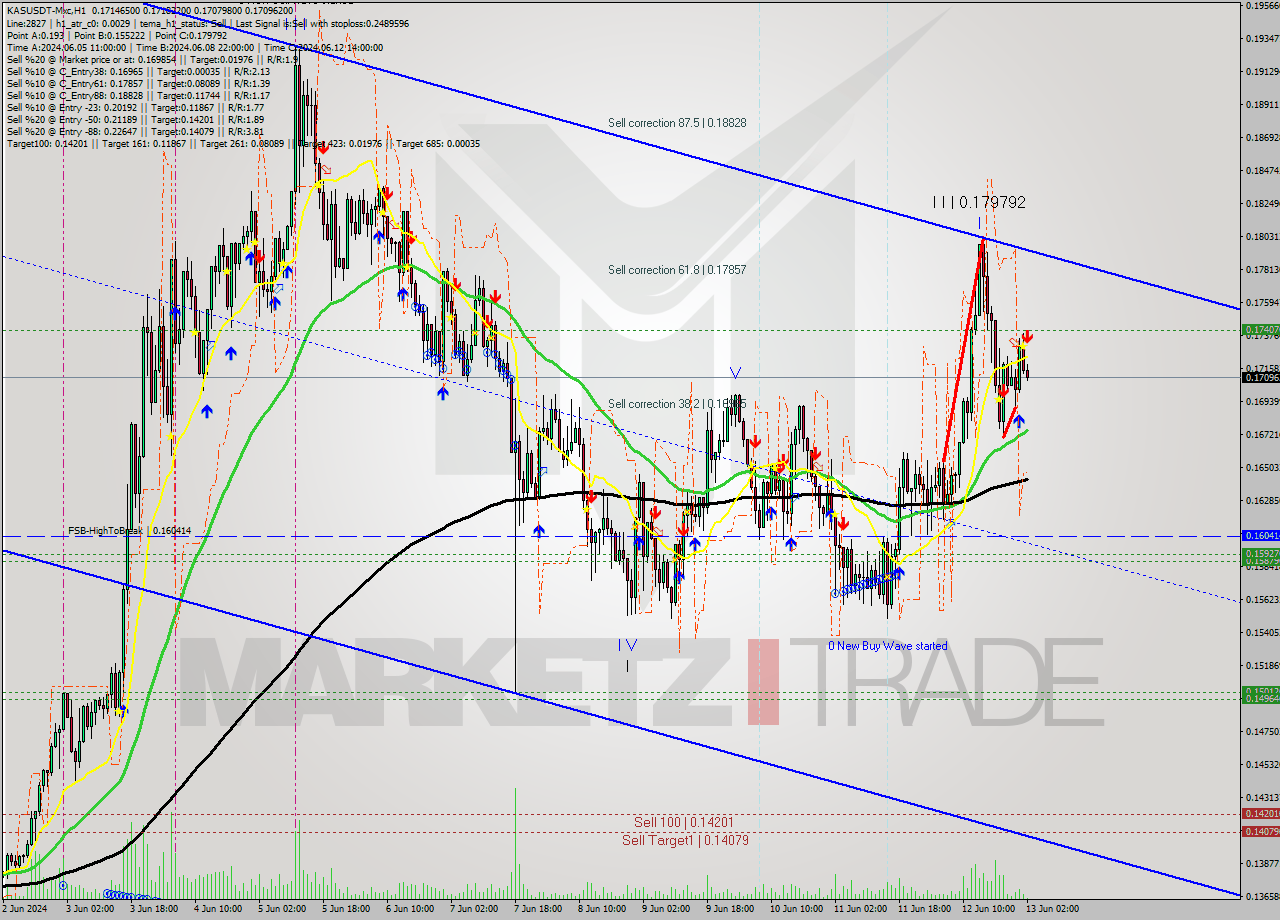Screen dimensions: 1280x920
Task: Click the 'Point A:0.193' info line
Action: [116, 35]
